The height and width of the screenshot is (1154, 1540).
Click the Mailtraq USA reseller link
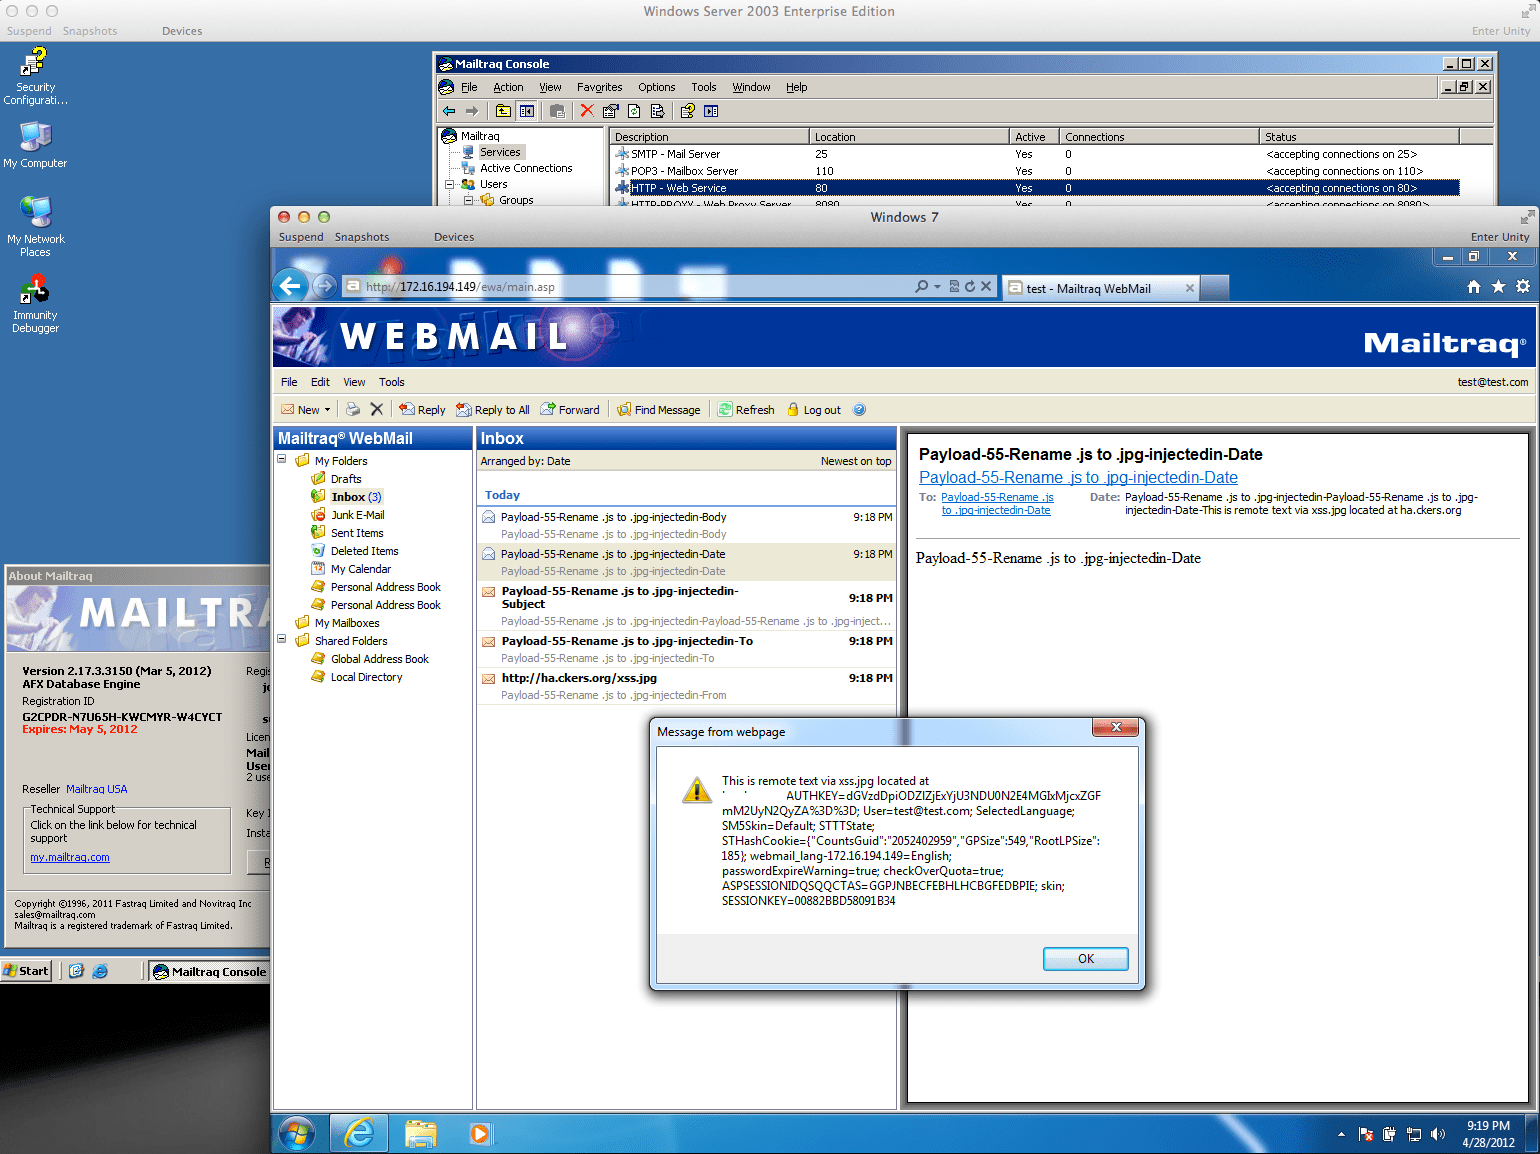(x=97, y=789)
